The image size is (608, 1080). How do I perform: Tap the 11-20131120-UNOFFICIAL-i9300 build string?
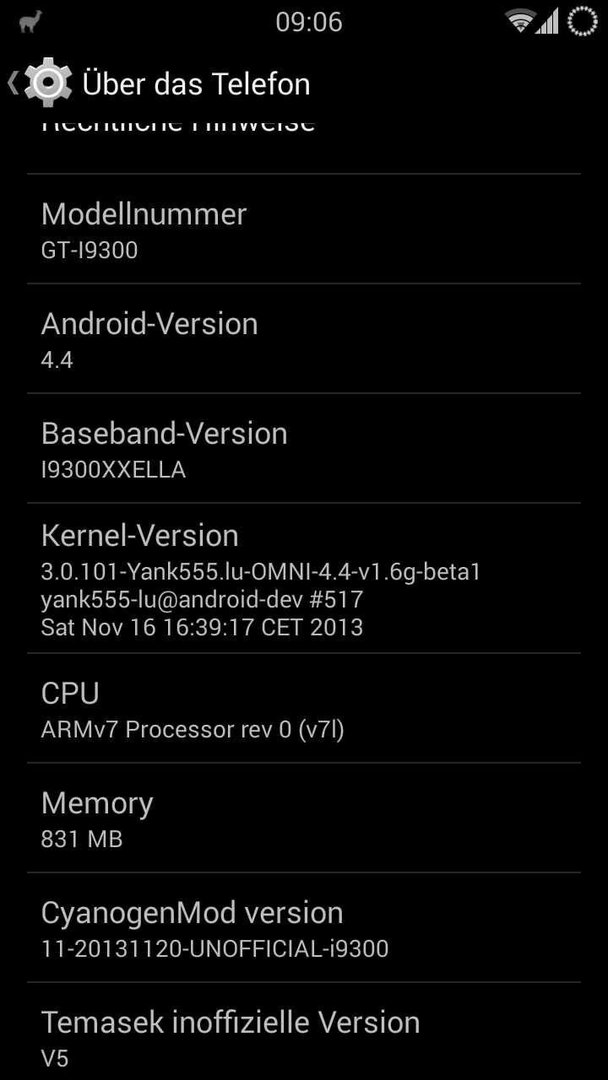(x=215, y=949)
